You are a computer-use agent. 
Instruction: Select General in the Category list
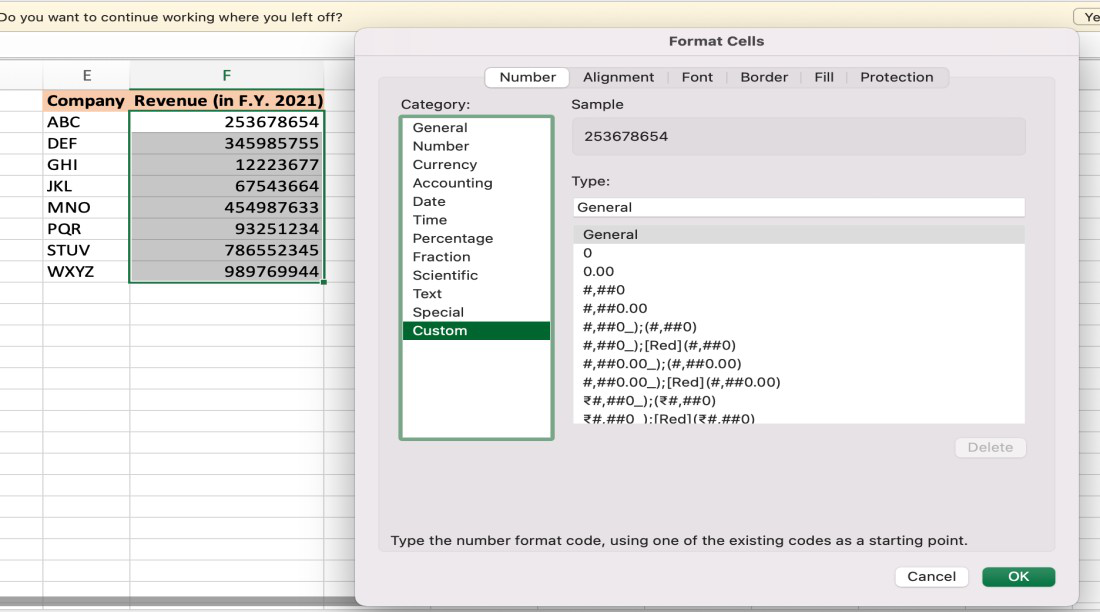click(476, 128)
